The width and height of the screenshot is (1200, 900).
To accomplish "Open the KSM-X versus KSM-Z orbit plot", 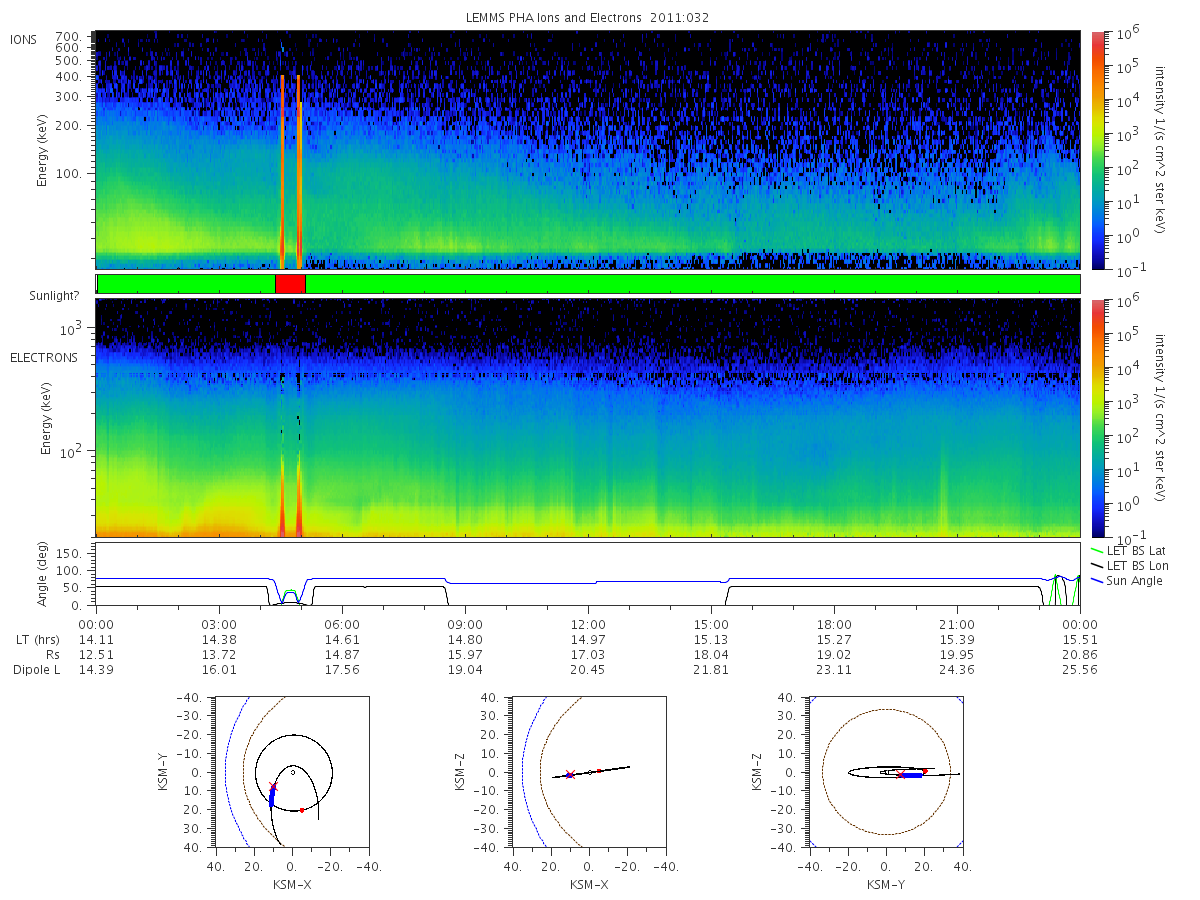I will [x=588, y=772].
